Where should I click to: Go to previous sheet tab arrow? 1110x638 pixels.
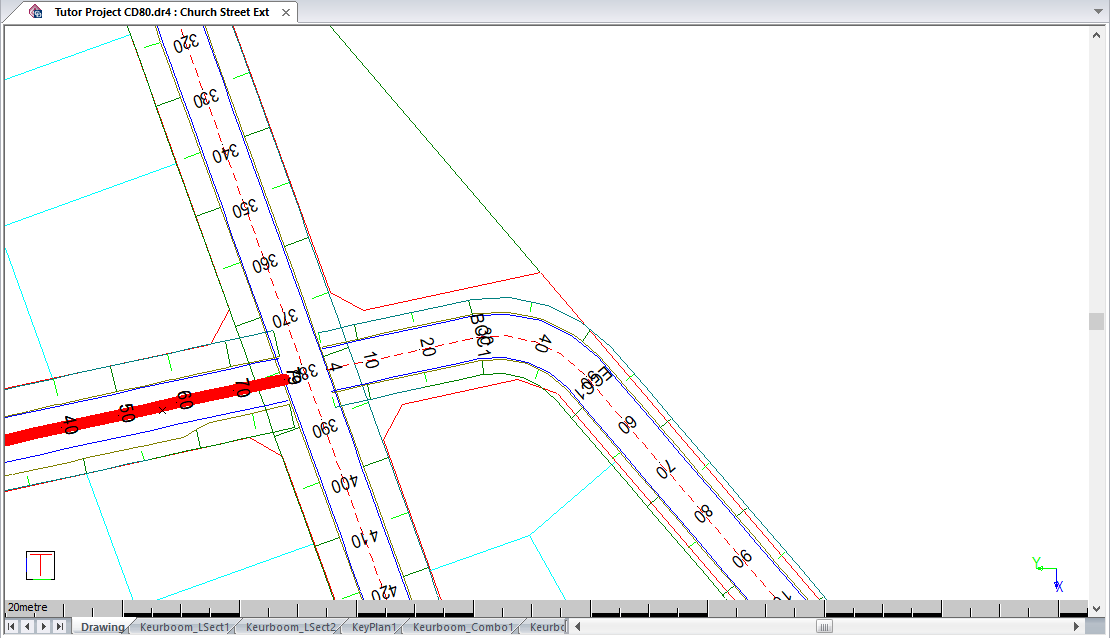27,626
